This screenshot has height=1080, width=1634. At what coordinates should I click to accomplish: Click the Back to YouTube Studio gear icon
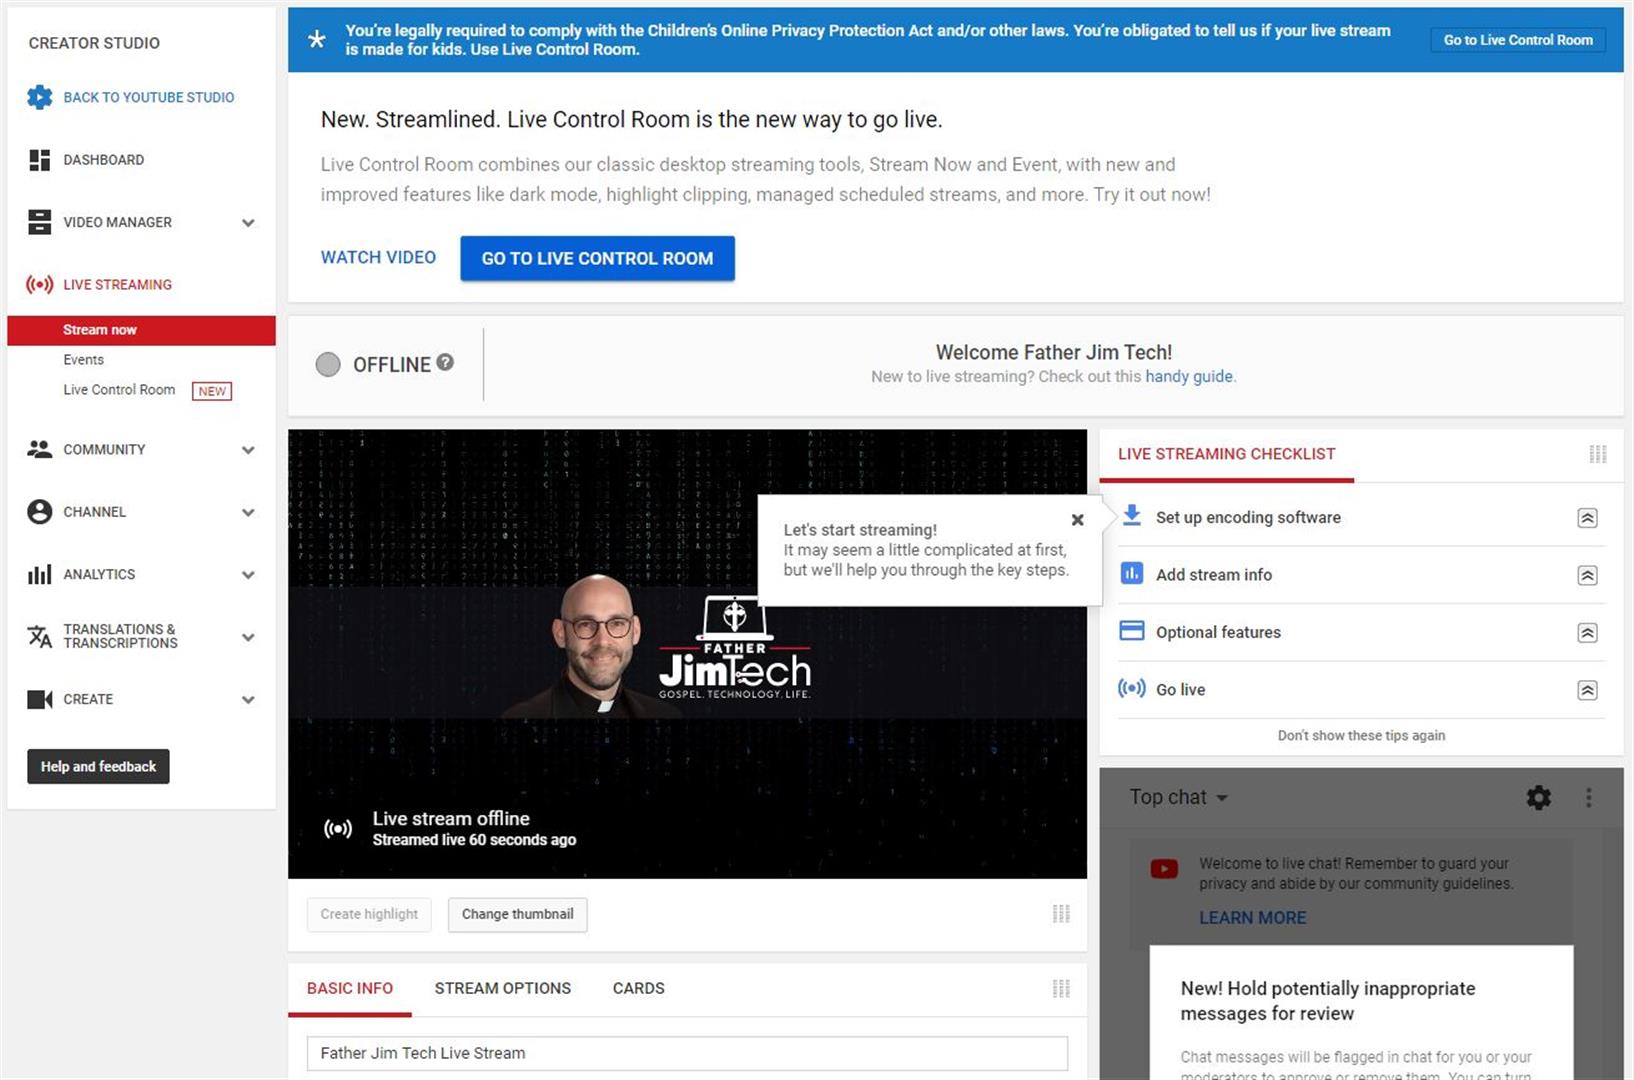click(39, 97)
